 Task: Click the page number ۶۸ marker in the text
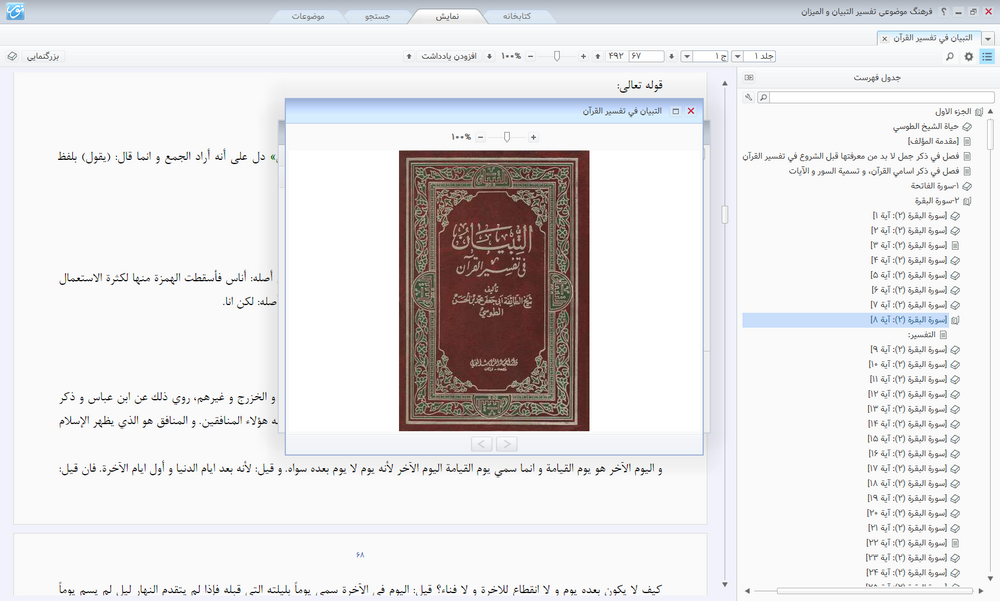(360, 555)
